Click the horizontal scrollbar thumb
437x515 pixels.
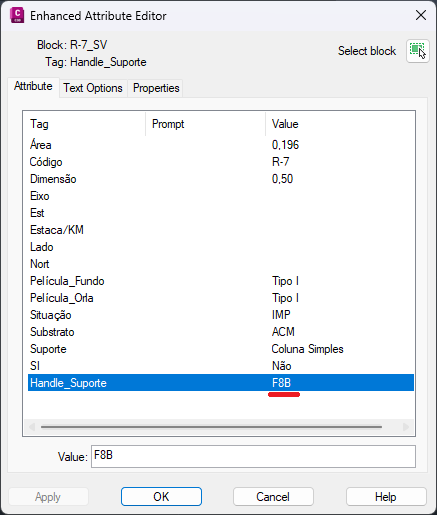tap(211, 427)
